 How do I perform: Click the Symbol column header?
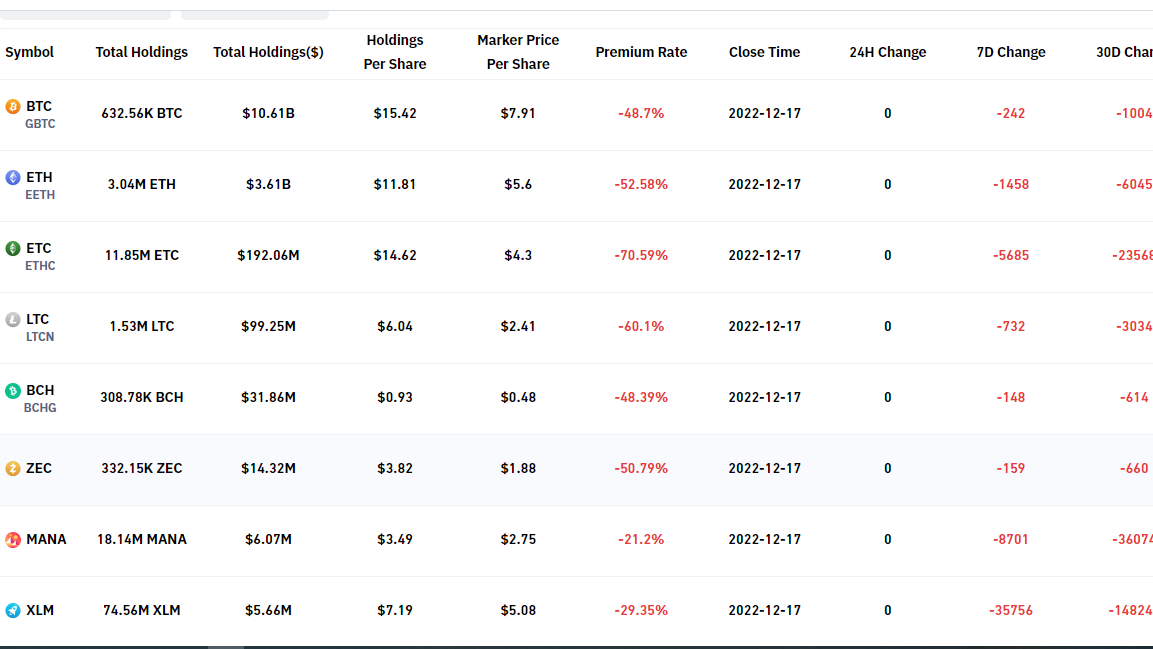tap(29, 52)
